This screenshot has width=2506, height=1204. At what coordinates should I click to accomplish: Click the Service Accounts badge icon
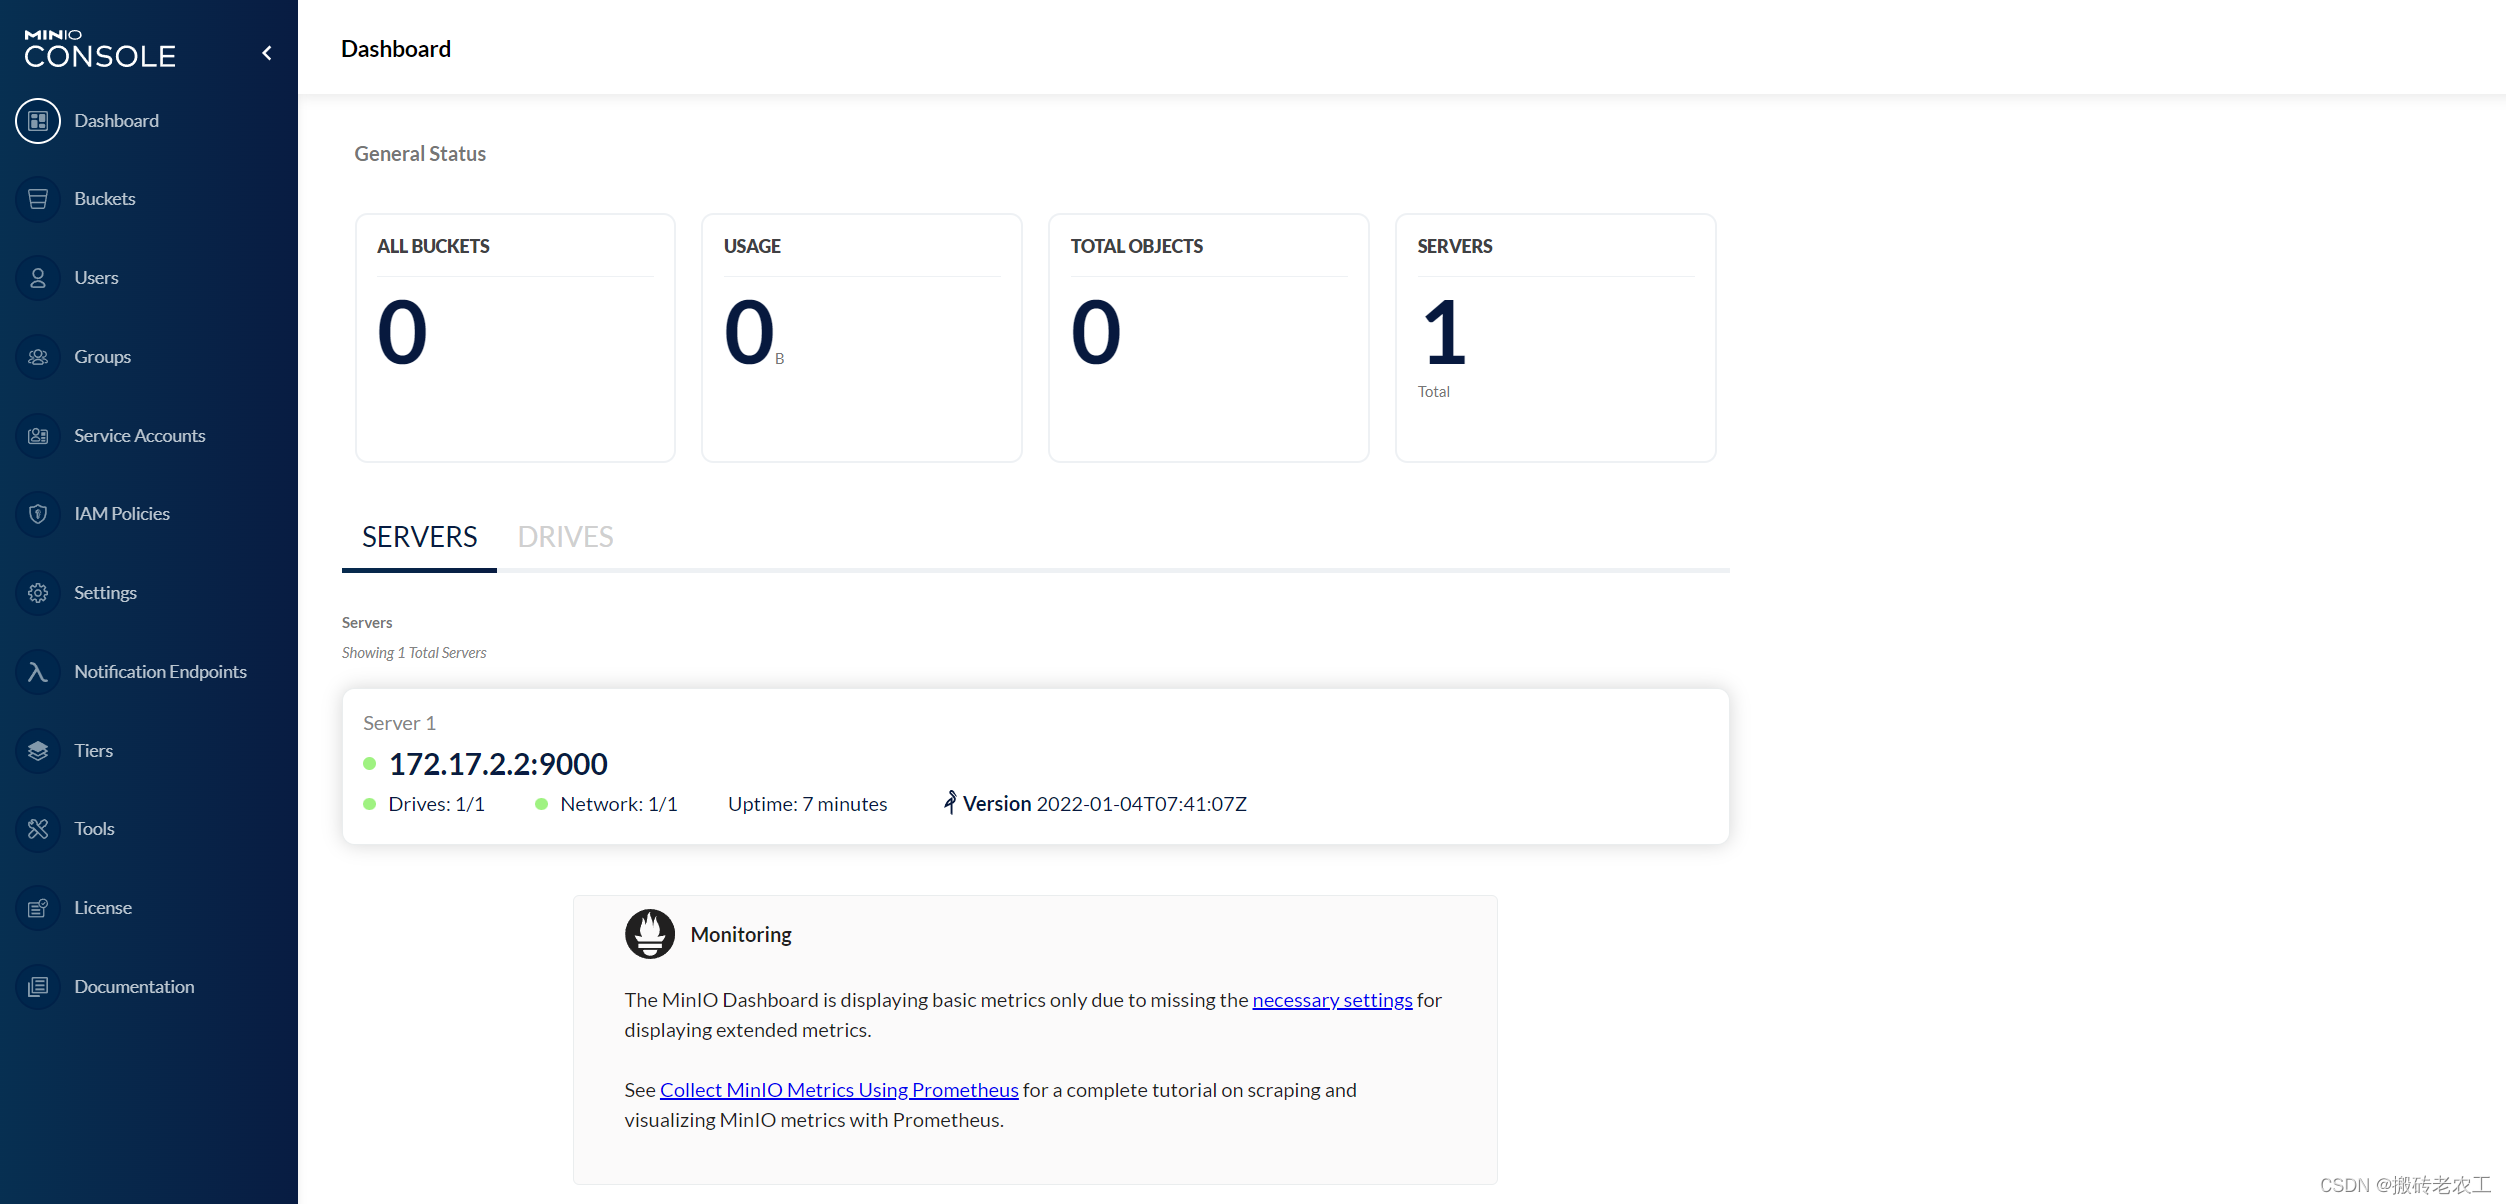click(38, 436)
